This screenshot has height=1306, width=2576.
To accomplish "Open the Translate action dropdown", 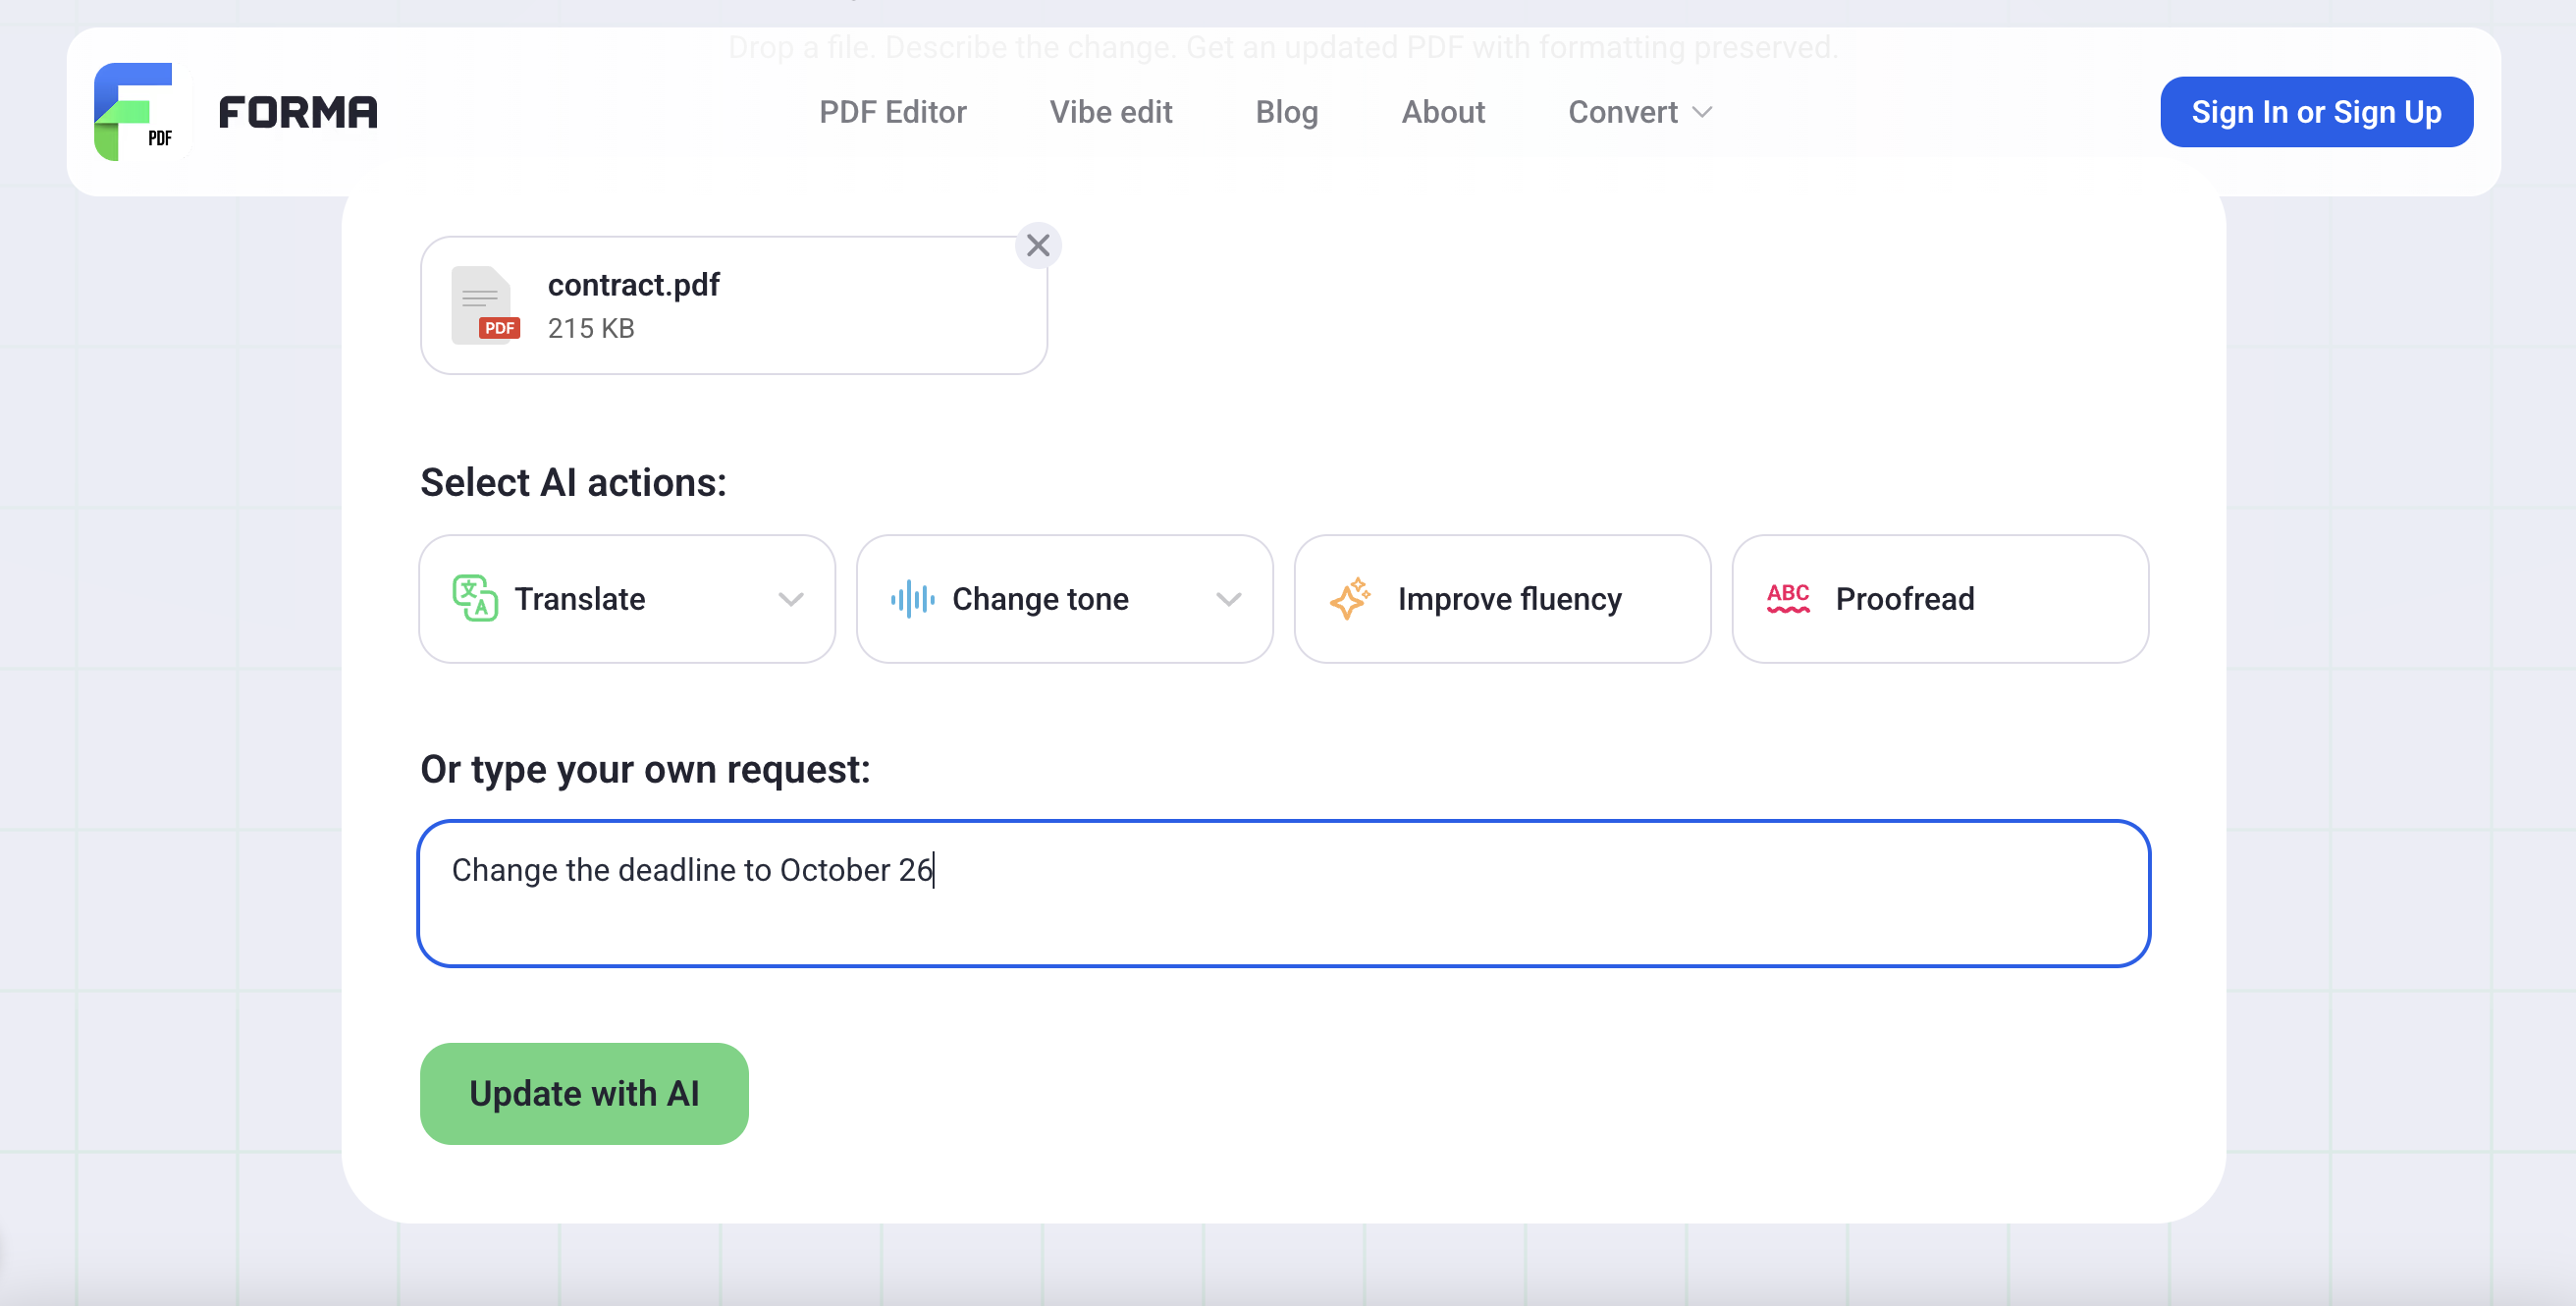I will (x=627, y=598).
